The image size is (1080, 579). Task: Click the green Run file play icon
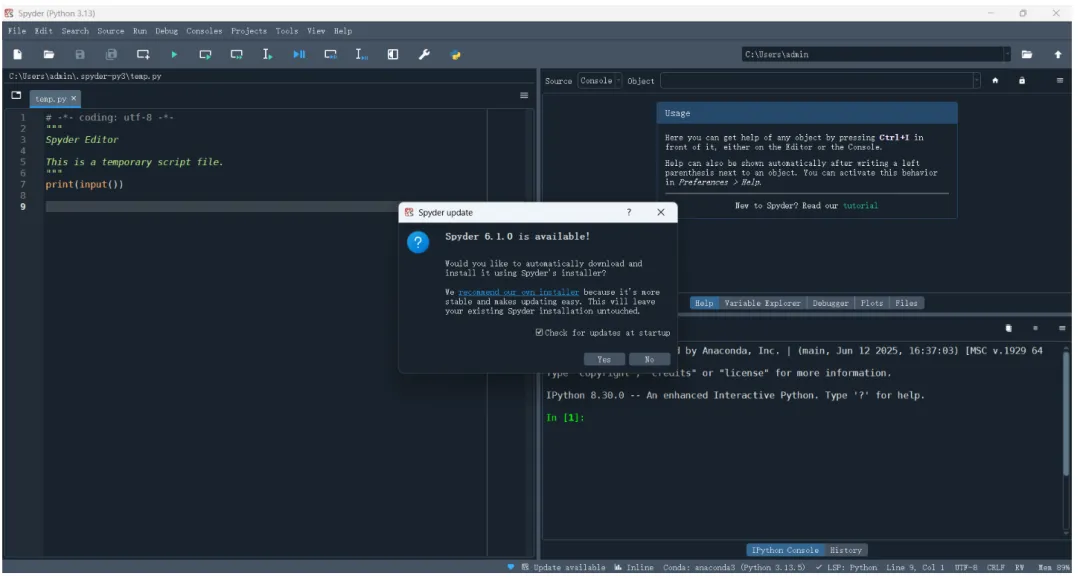pyautogui.click(x=174, y=55)
